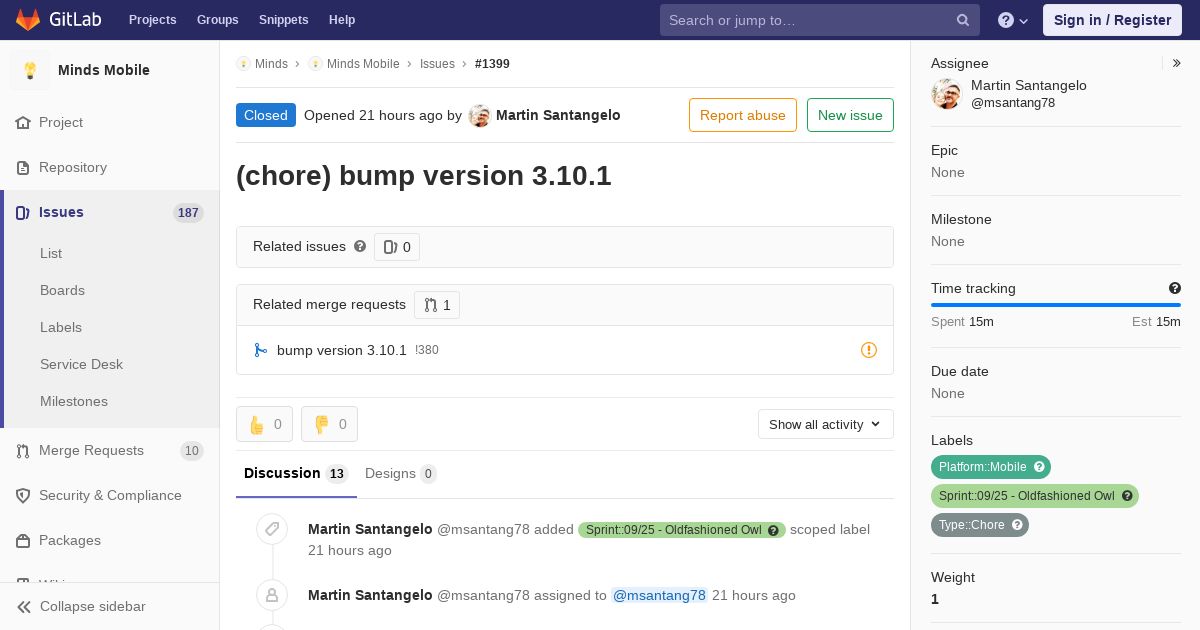Open Boards under Issues in sidebar
Screen dimensions: 1200x630
62,290
